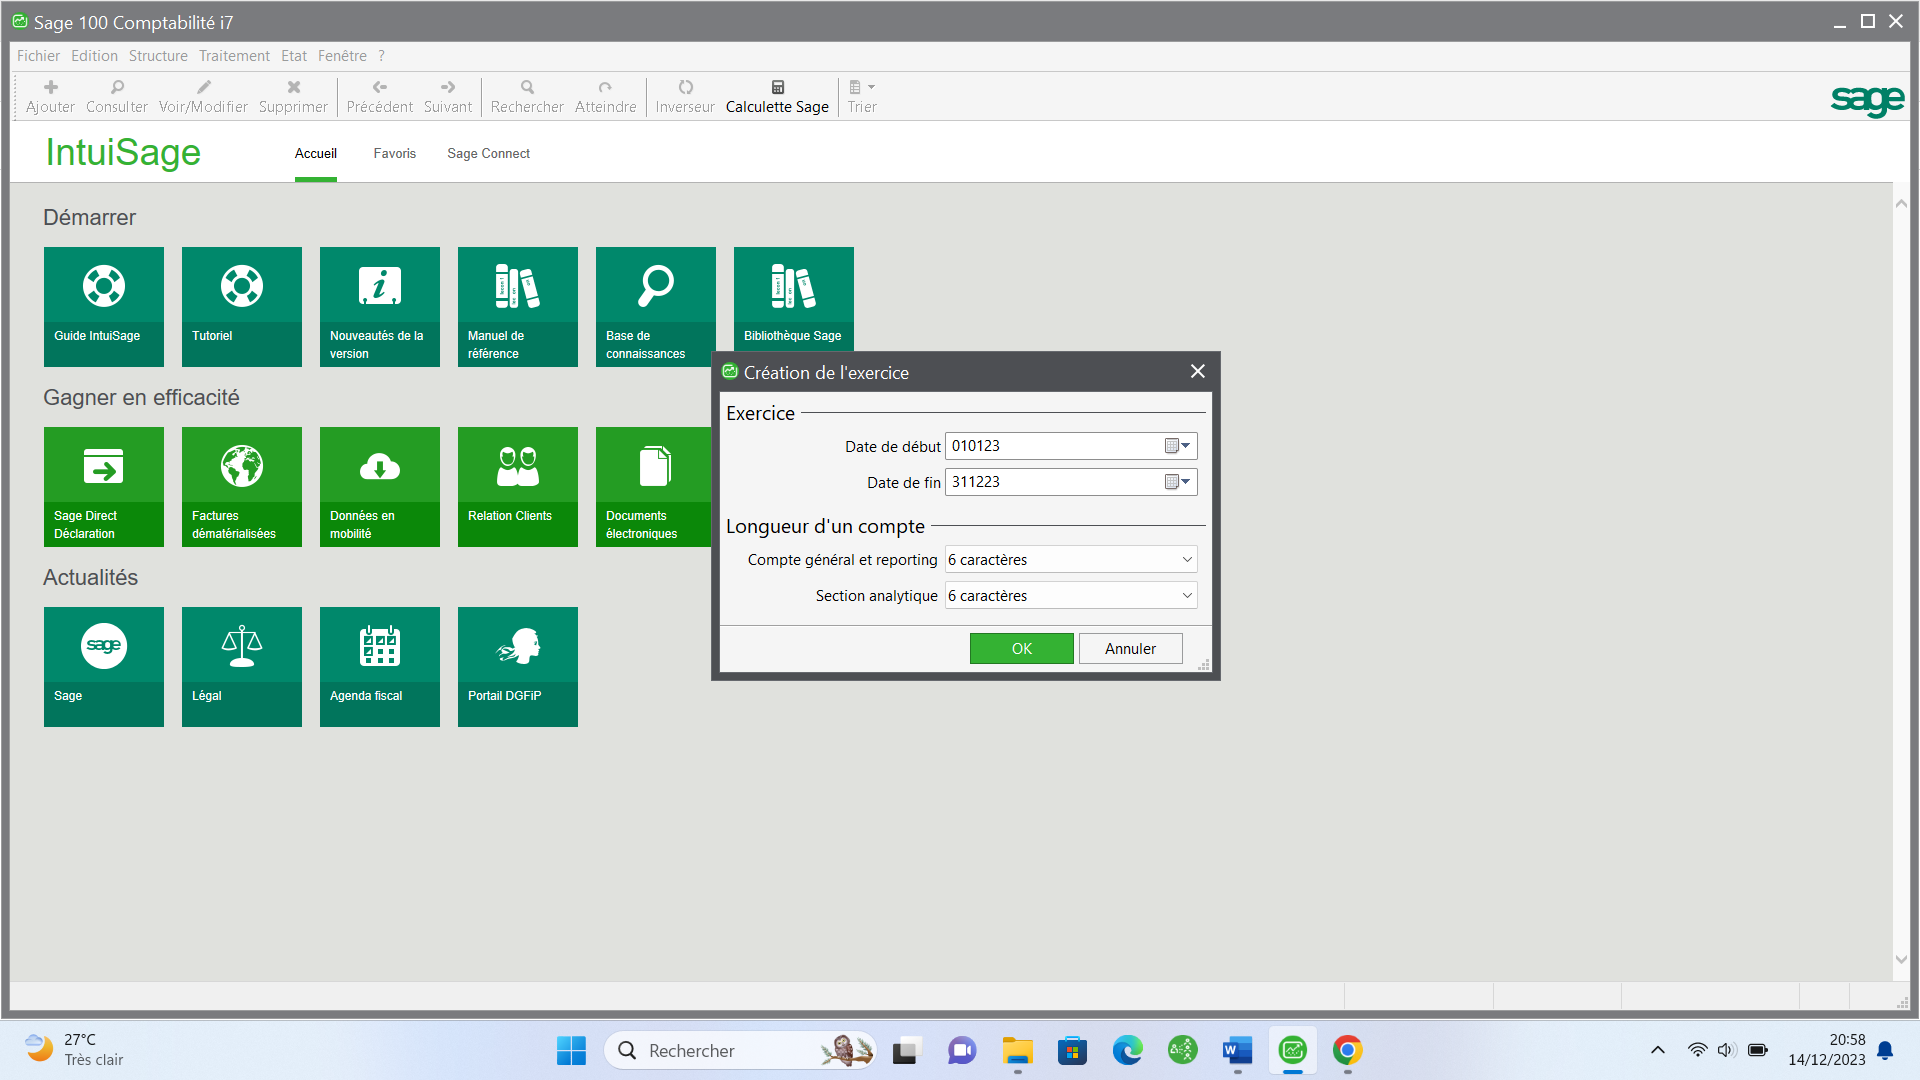
Task: Open the Structure menu
Action: (158, 55)
